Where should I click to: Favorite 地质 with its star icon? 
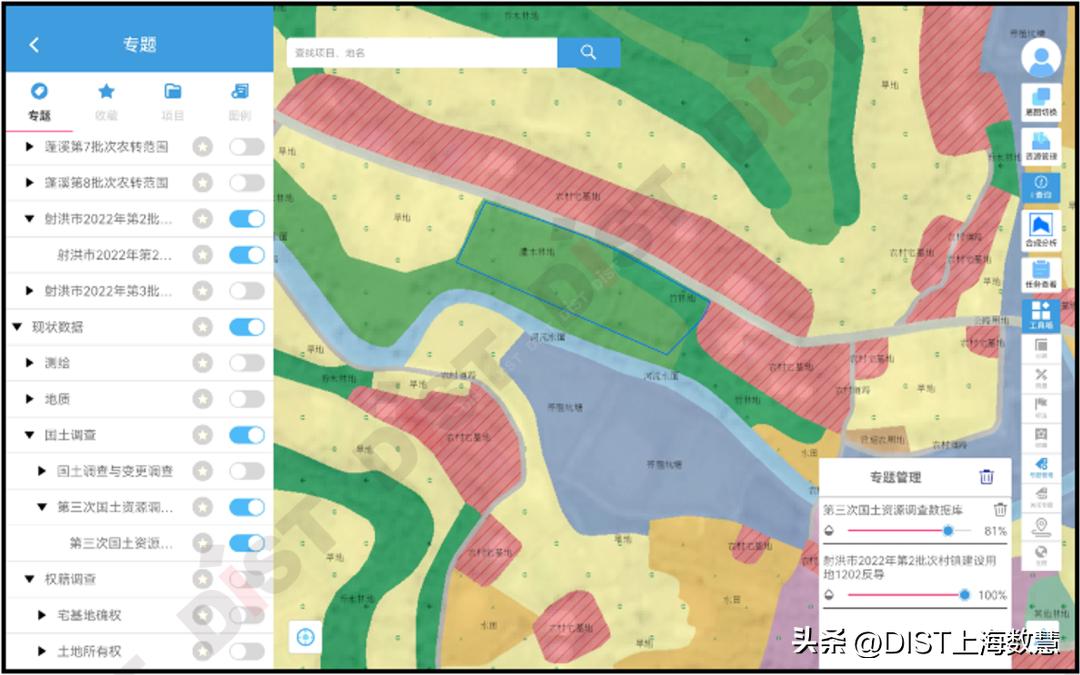tap(202, 399)
